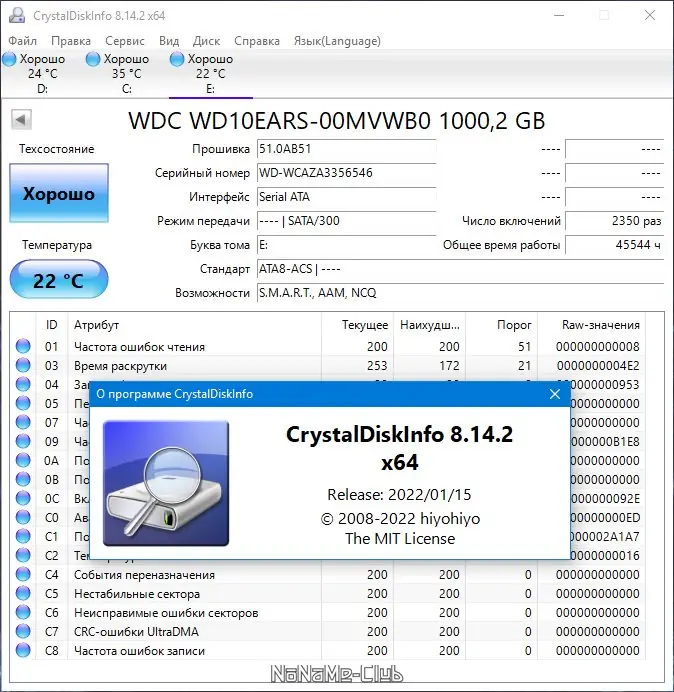Click the Текущее column header
The width and height of the screenshot is (674, 692).
[358, 325]
